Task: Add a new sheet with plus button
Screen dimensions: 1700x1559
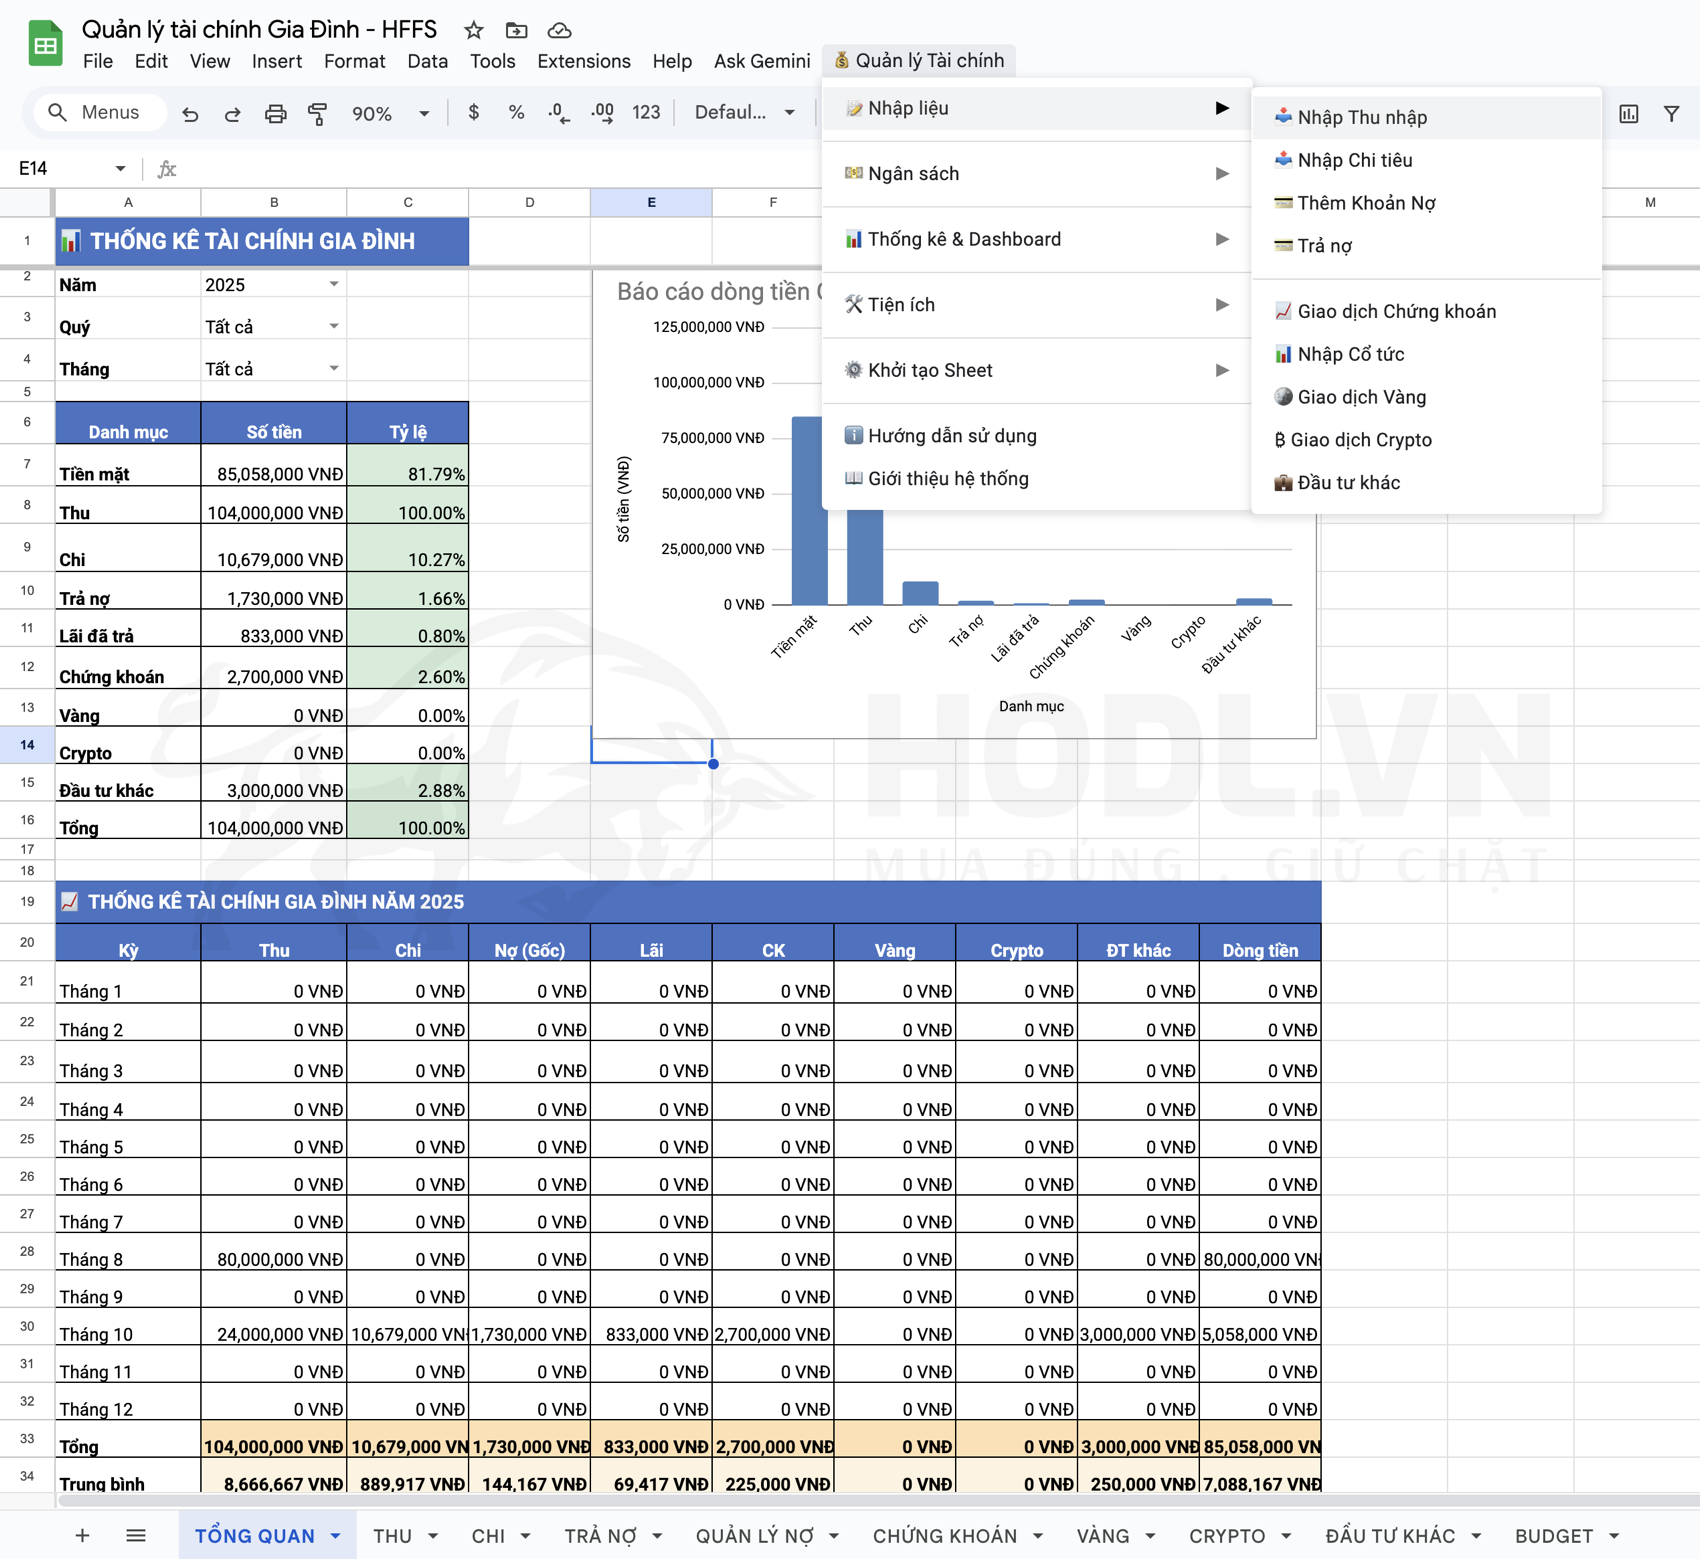Action: [83, 1536]
